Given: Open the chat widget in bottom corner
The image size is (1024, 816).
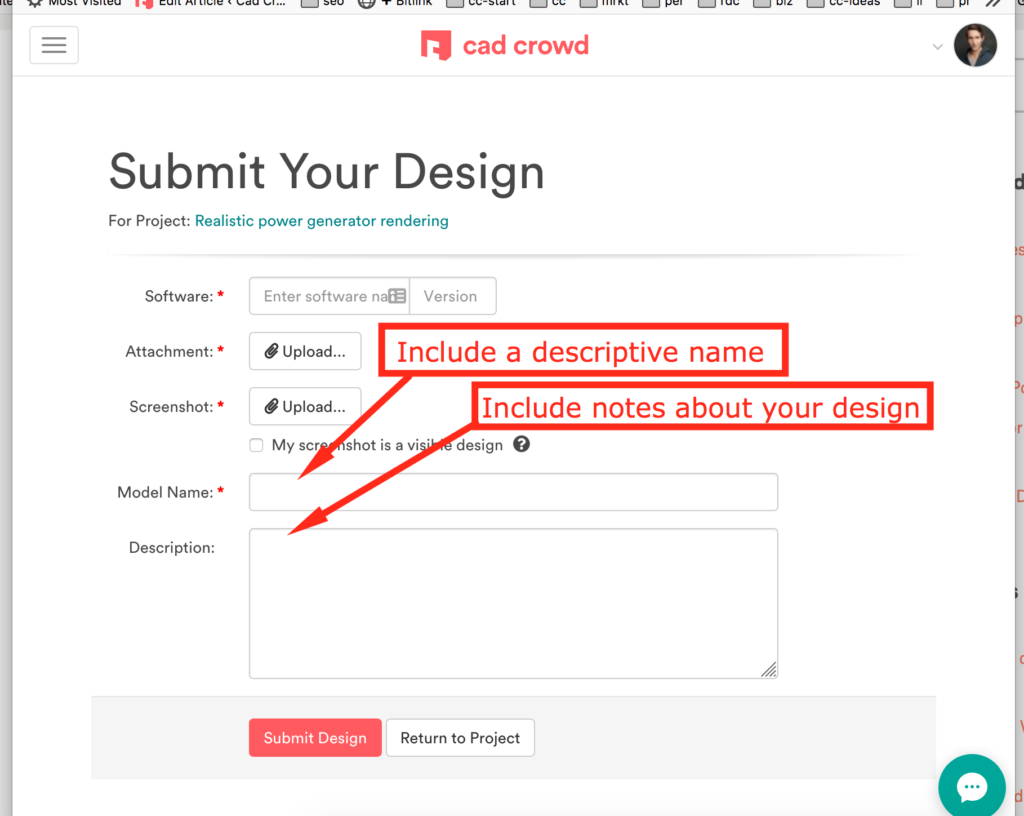Looking at the screenshot, I should [x=971, y=786].
